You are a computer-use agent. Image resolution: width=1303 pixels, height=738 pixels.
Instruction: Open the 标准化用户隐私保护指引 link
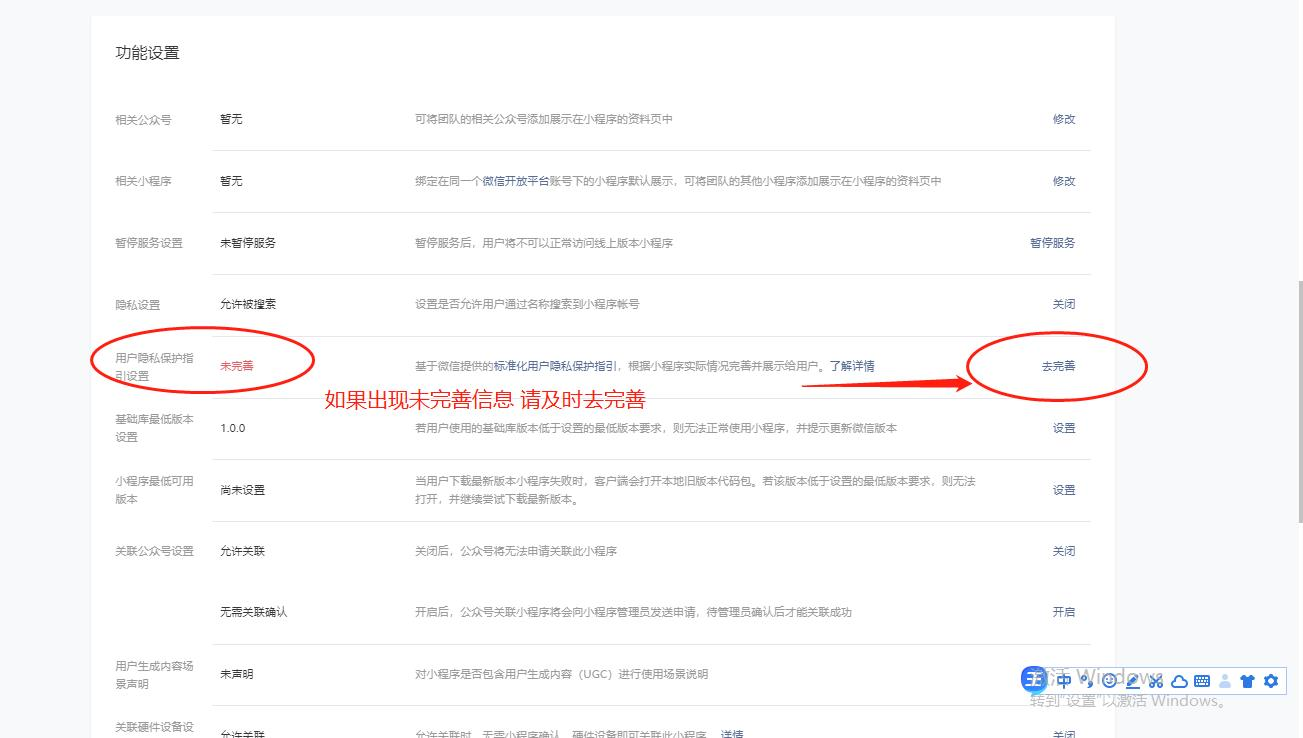[x=556, y=366]
